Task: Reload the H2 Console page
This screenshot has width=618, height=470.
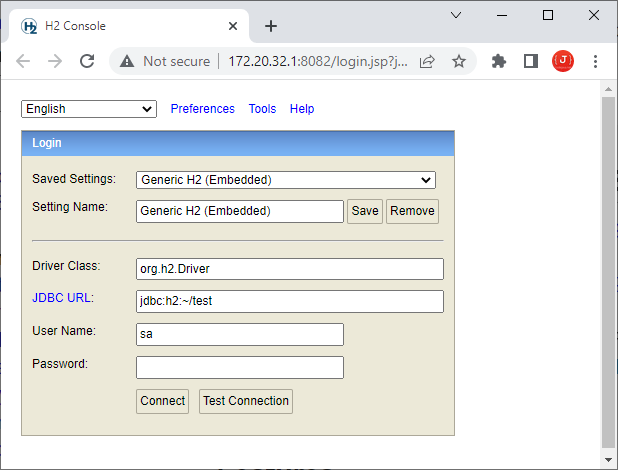Action: tap(87, 61)
